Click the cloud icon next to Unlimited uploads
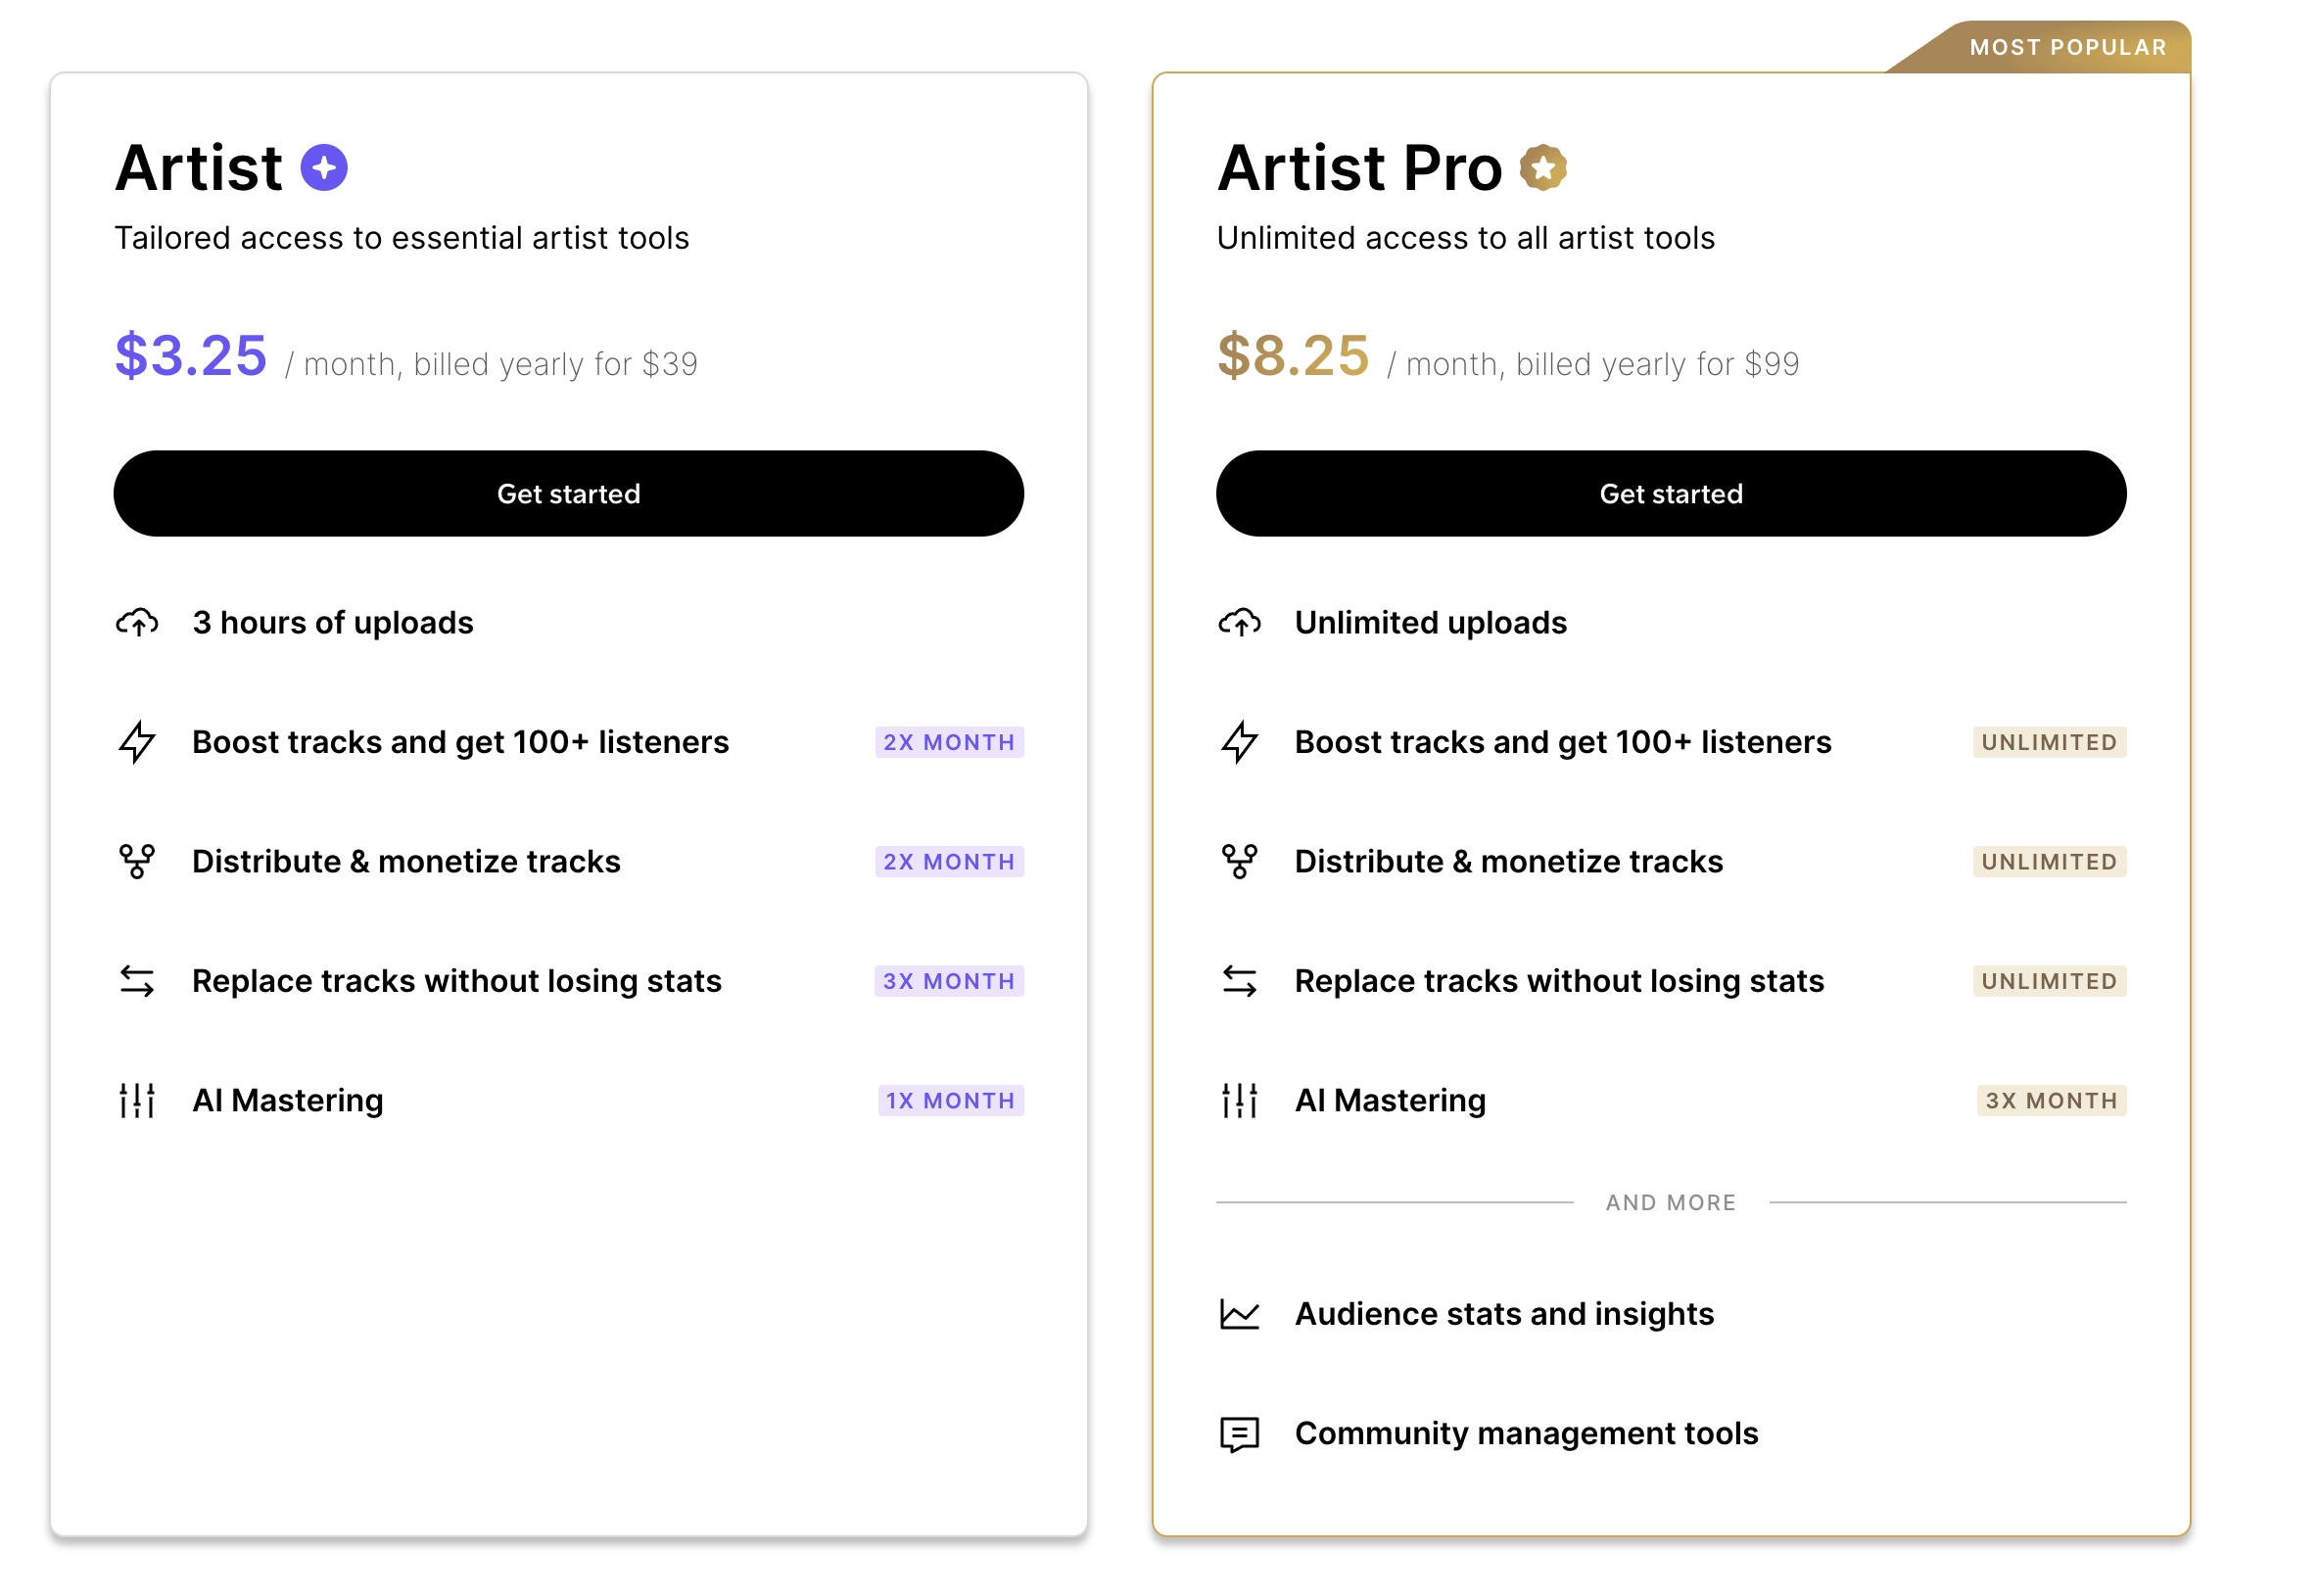The width and height of the screenshot is (2319, 1596). pyautogui.click(x=1239, y=622)
